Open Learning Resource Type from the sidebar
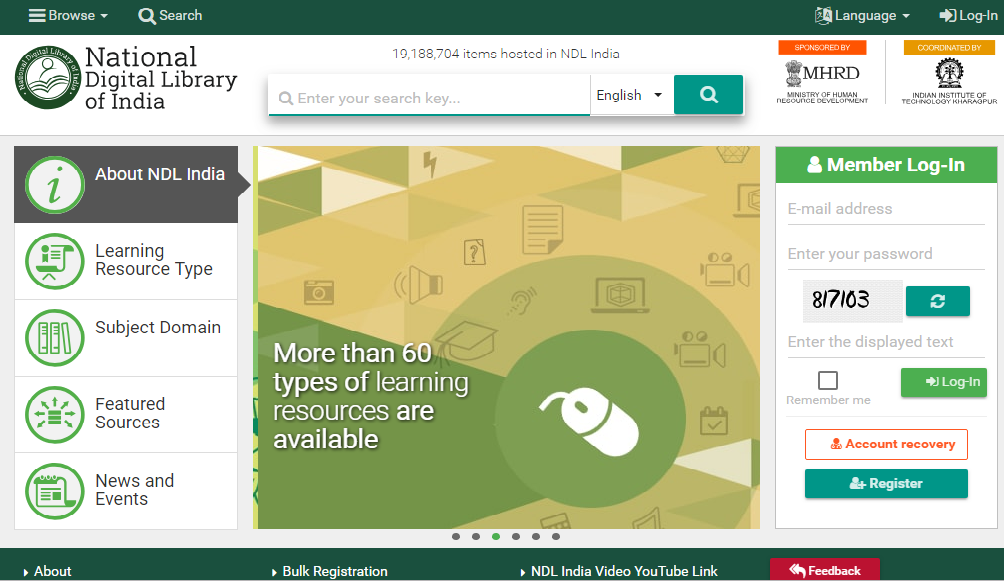Screen dimensions: 1004x582 [x=55, y=261]
